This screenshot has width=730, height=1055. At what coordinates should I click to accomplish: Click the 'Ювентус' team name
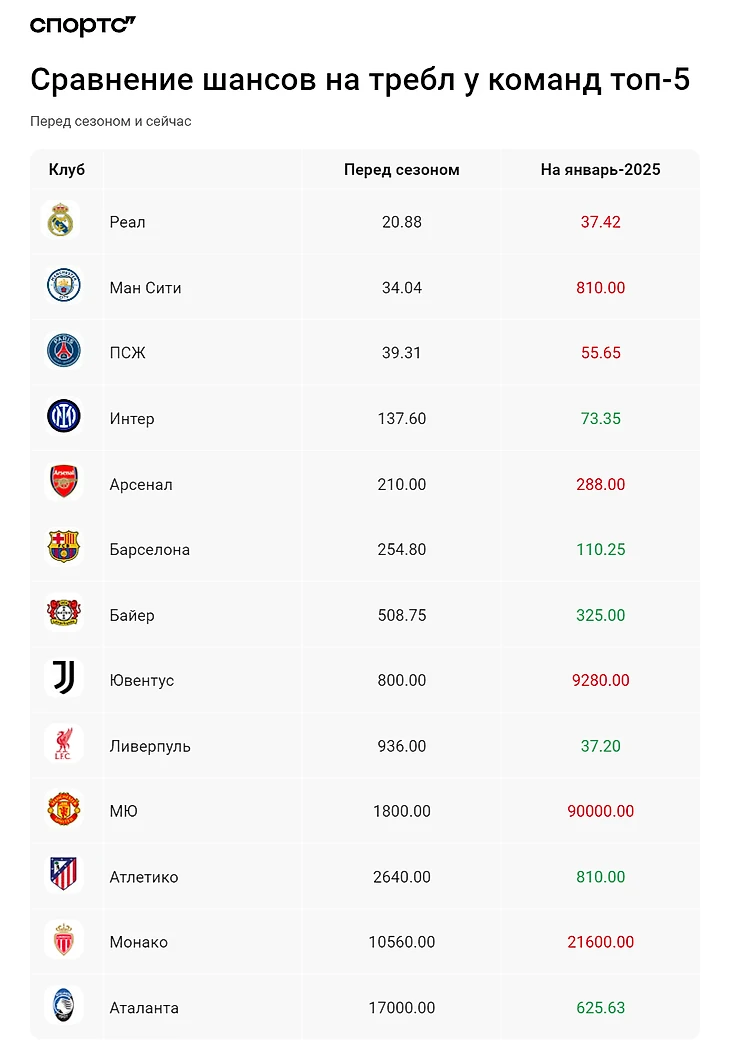point(141,680)
